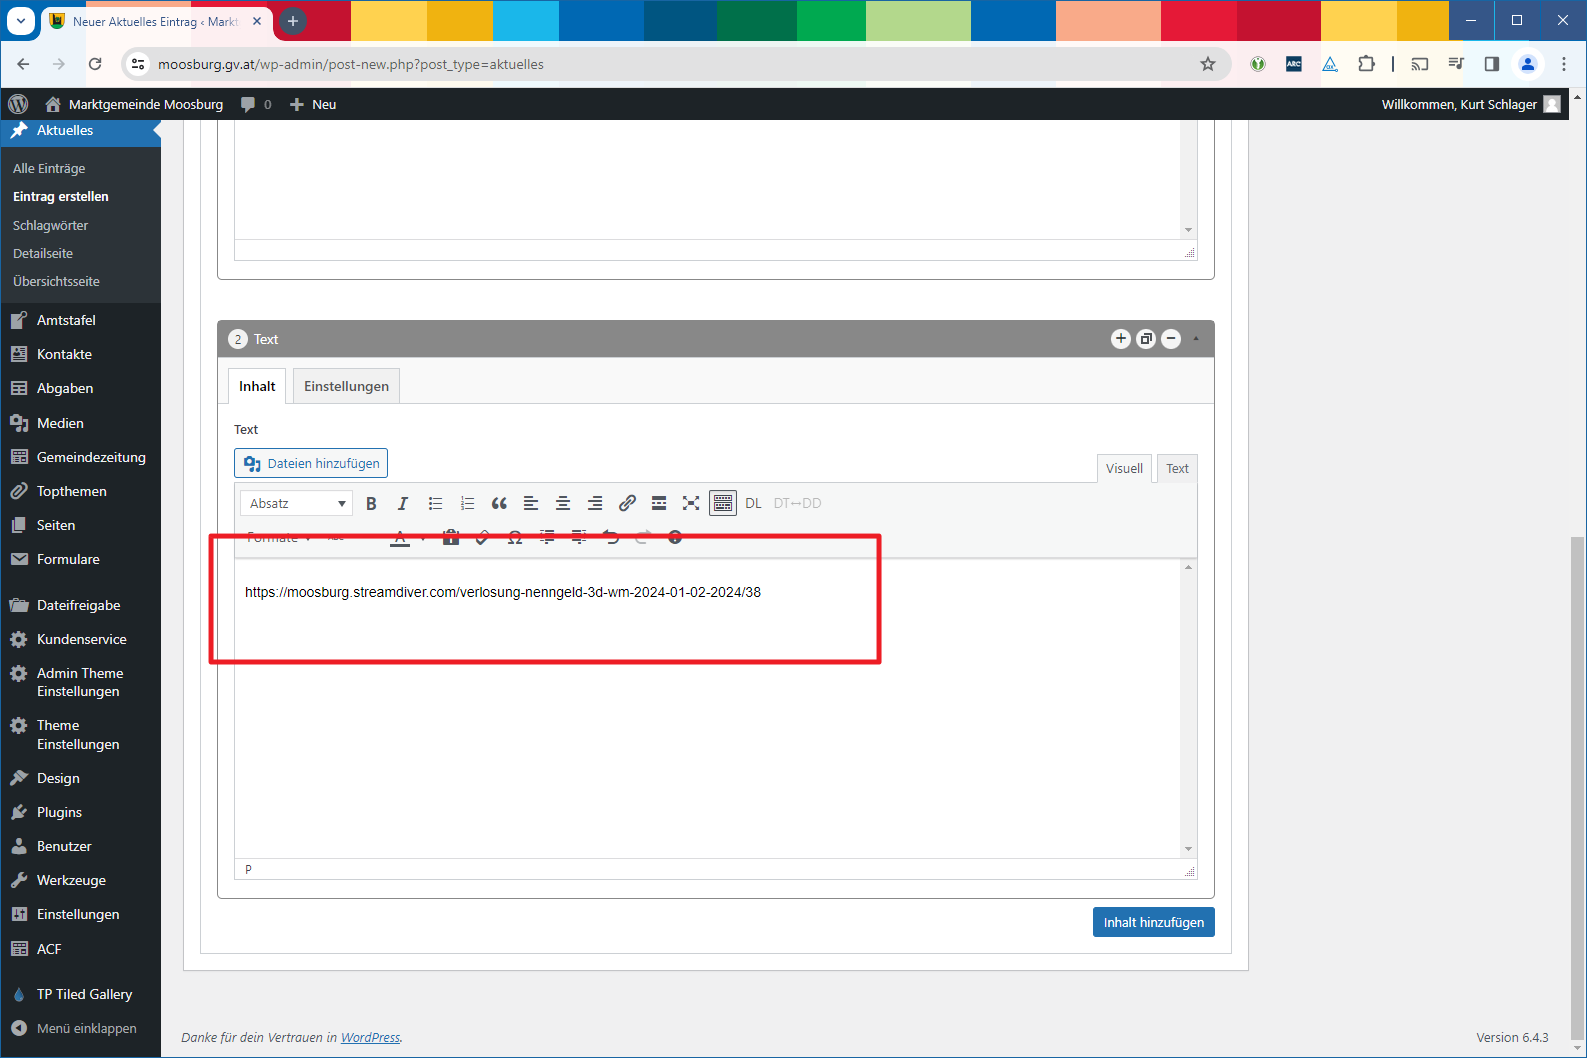This screenshot has width=1587, height=1058.
Task: Click the page's vertical scrollbar thumb
Action: 1578,780
